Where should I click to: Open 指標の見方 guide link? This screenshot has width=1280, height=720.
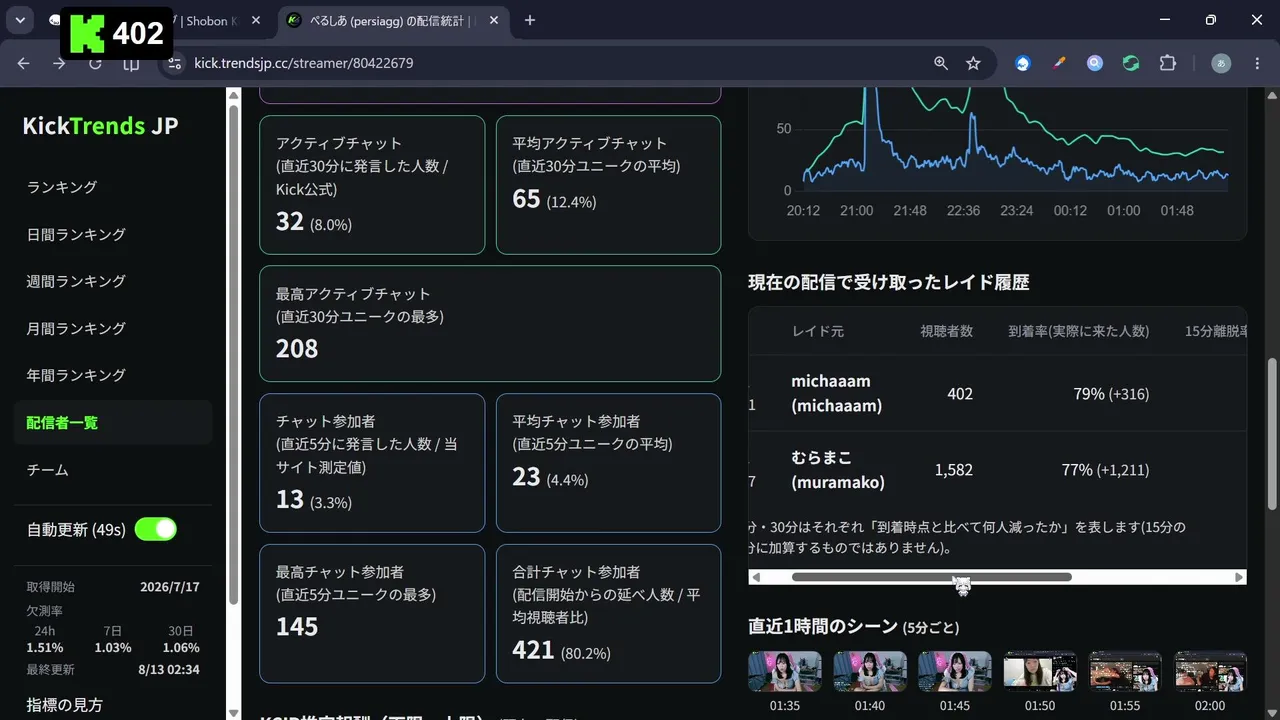tap(65, 705)
